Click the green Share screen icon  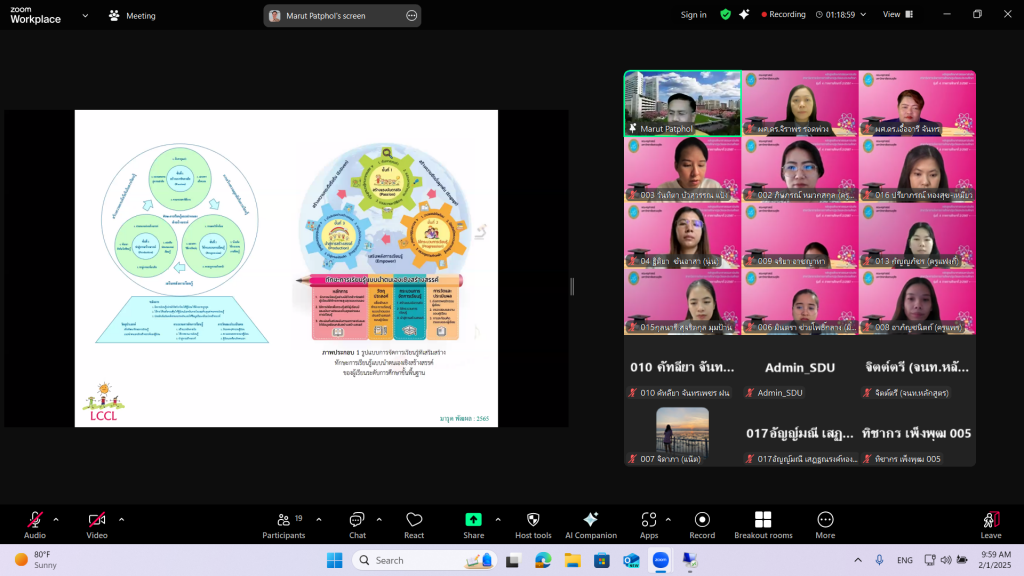[473, 520]
